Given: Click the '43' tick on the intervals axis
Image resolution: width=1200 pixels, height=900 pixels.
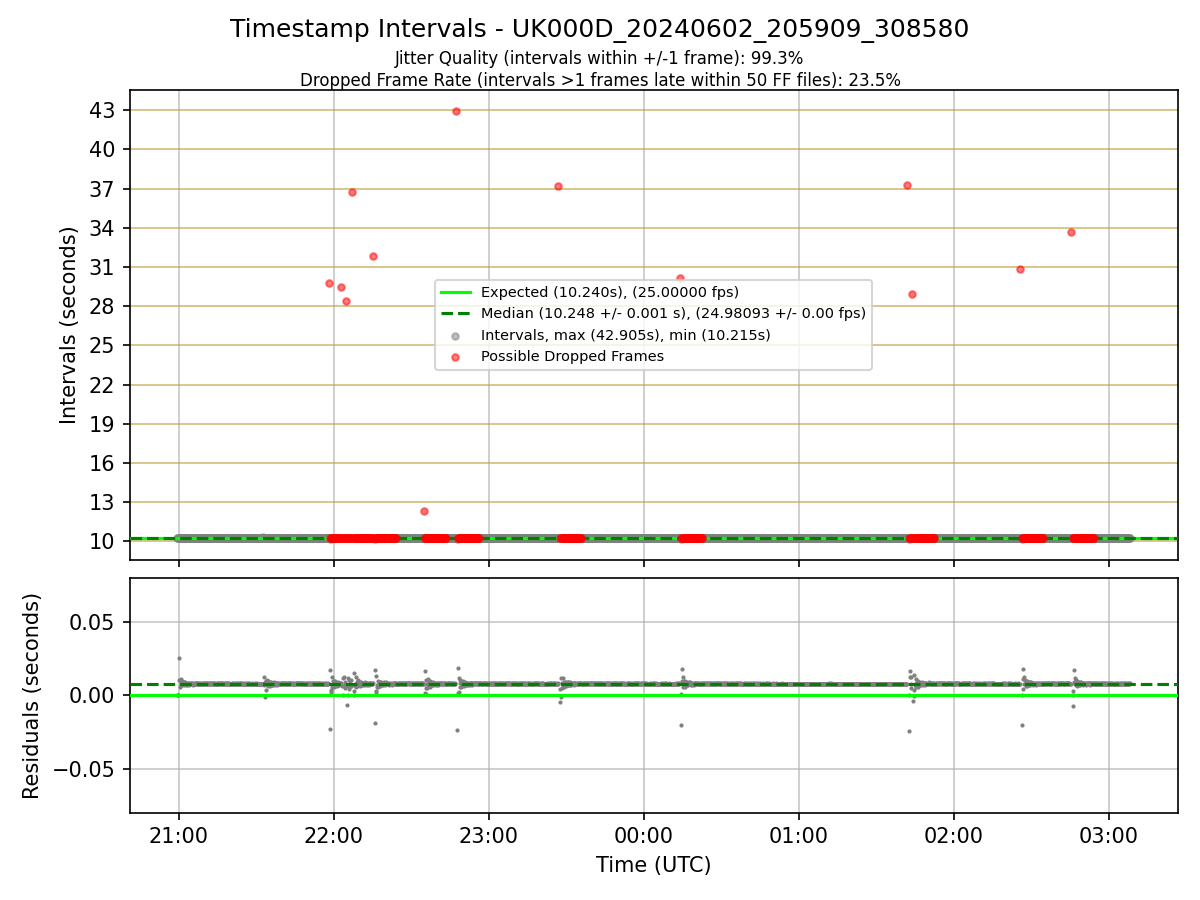Looking at the screenshot, I should pyautogui.click(x=103, y=110).
